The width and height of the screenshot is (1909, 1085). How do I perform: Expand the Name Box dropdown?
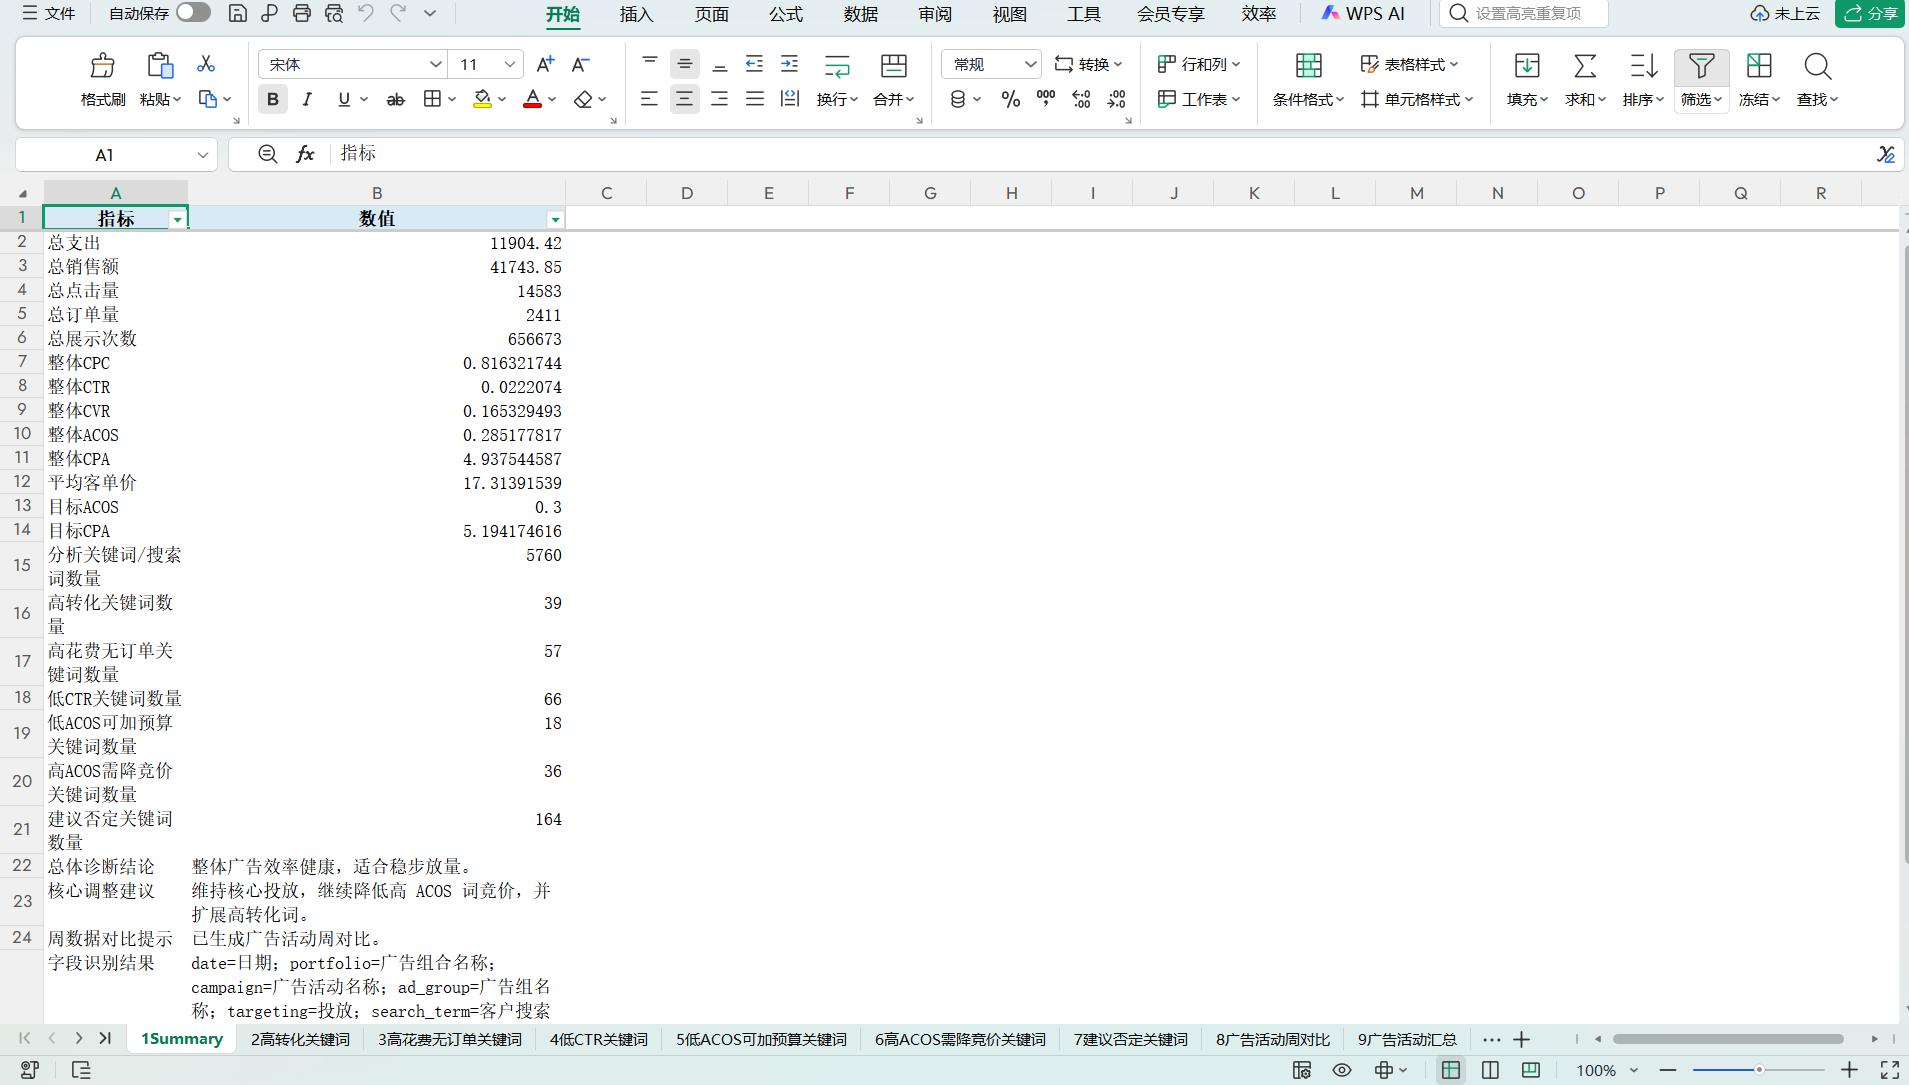(x=202, y=155)
